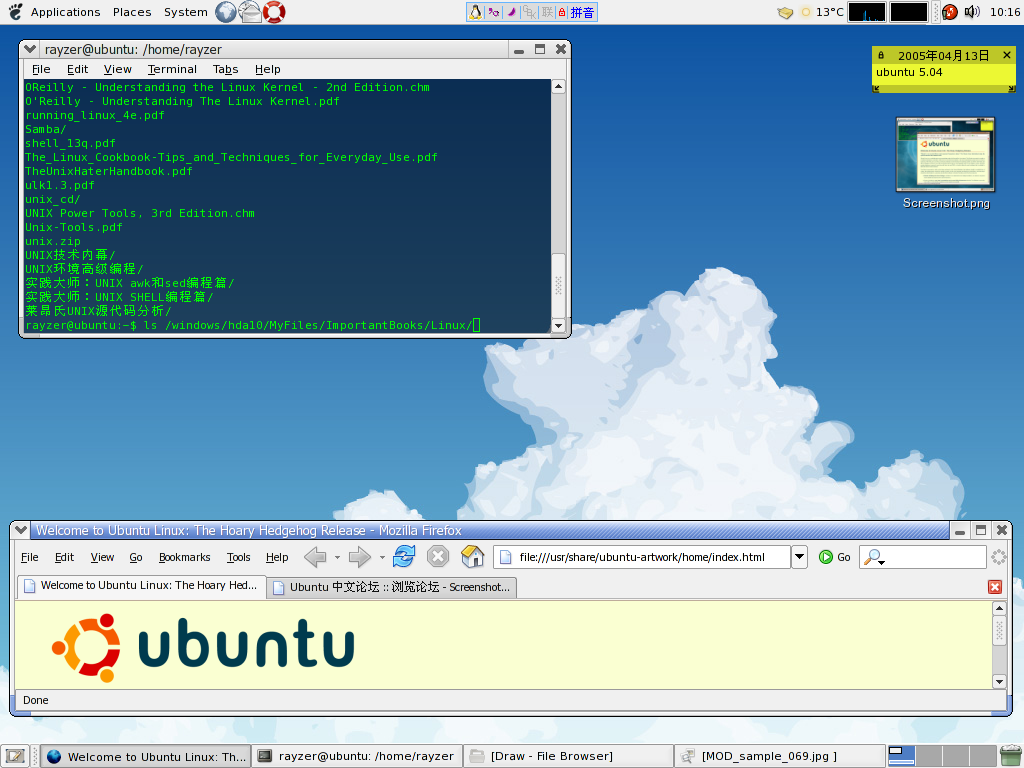Image resolution: width=1024 pixels, height=768 pixels.
Task: Click the ubuntu 5.04 sticky note text
Action: coord(908,72)
